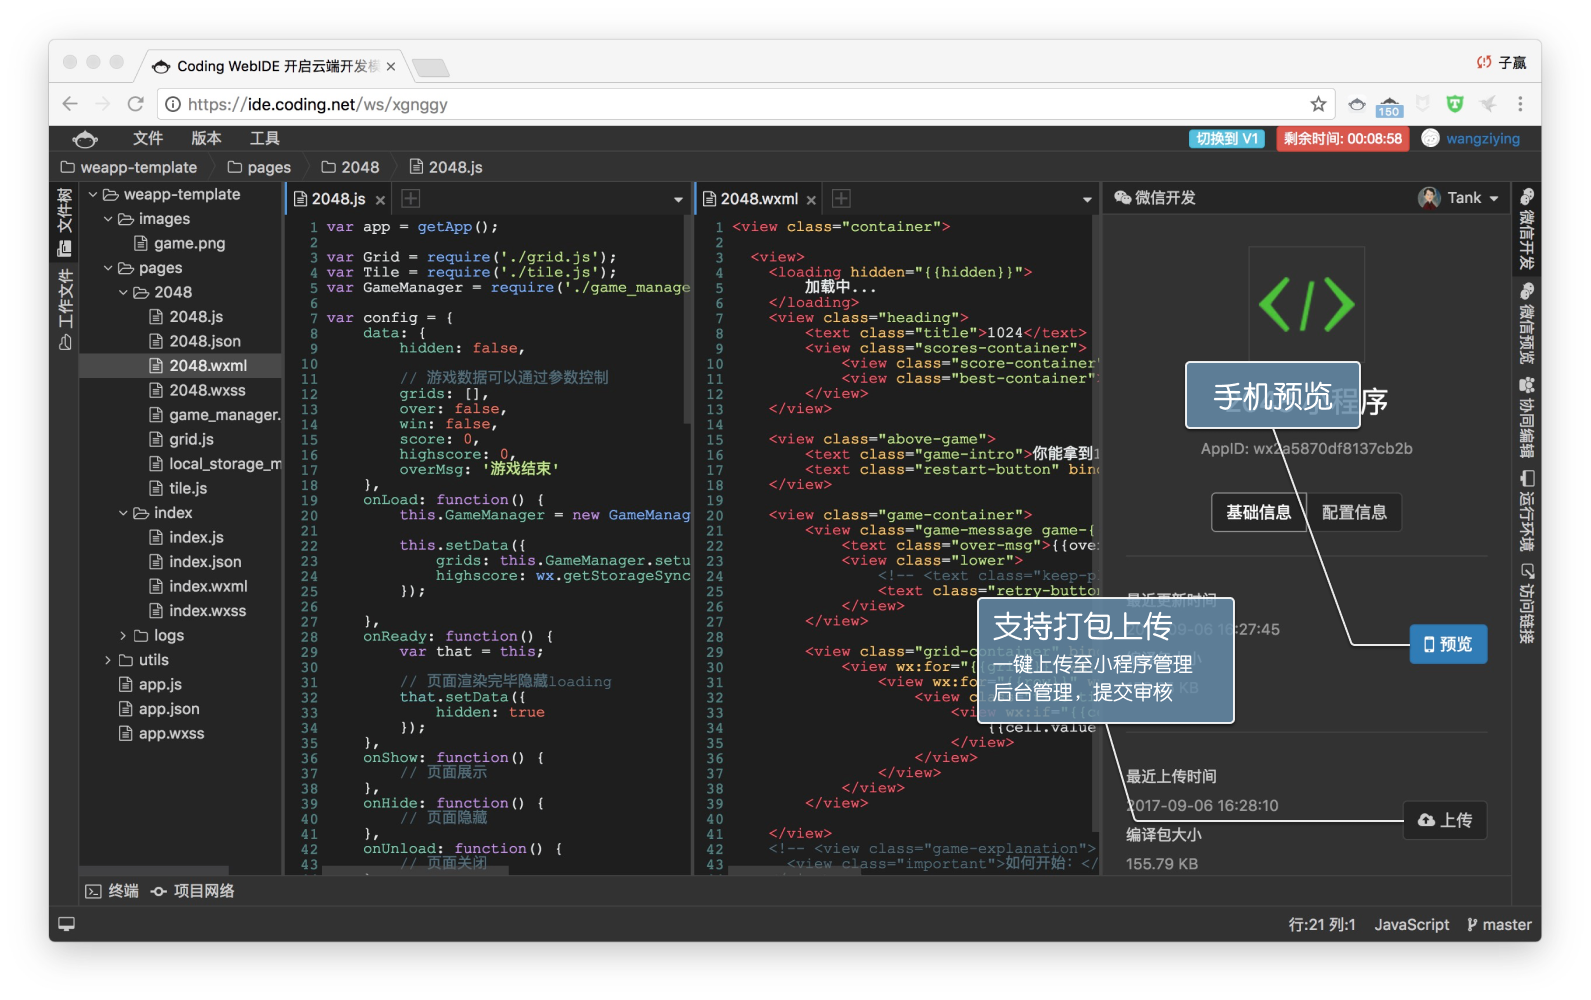
Task: Collapse the 2048 folder in tree
Action: [123, 292]
